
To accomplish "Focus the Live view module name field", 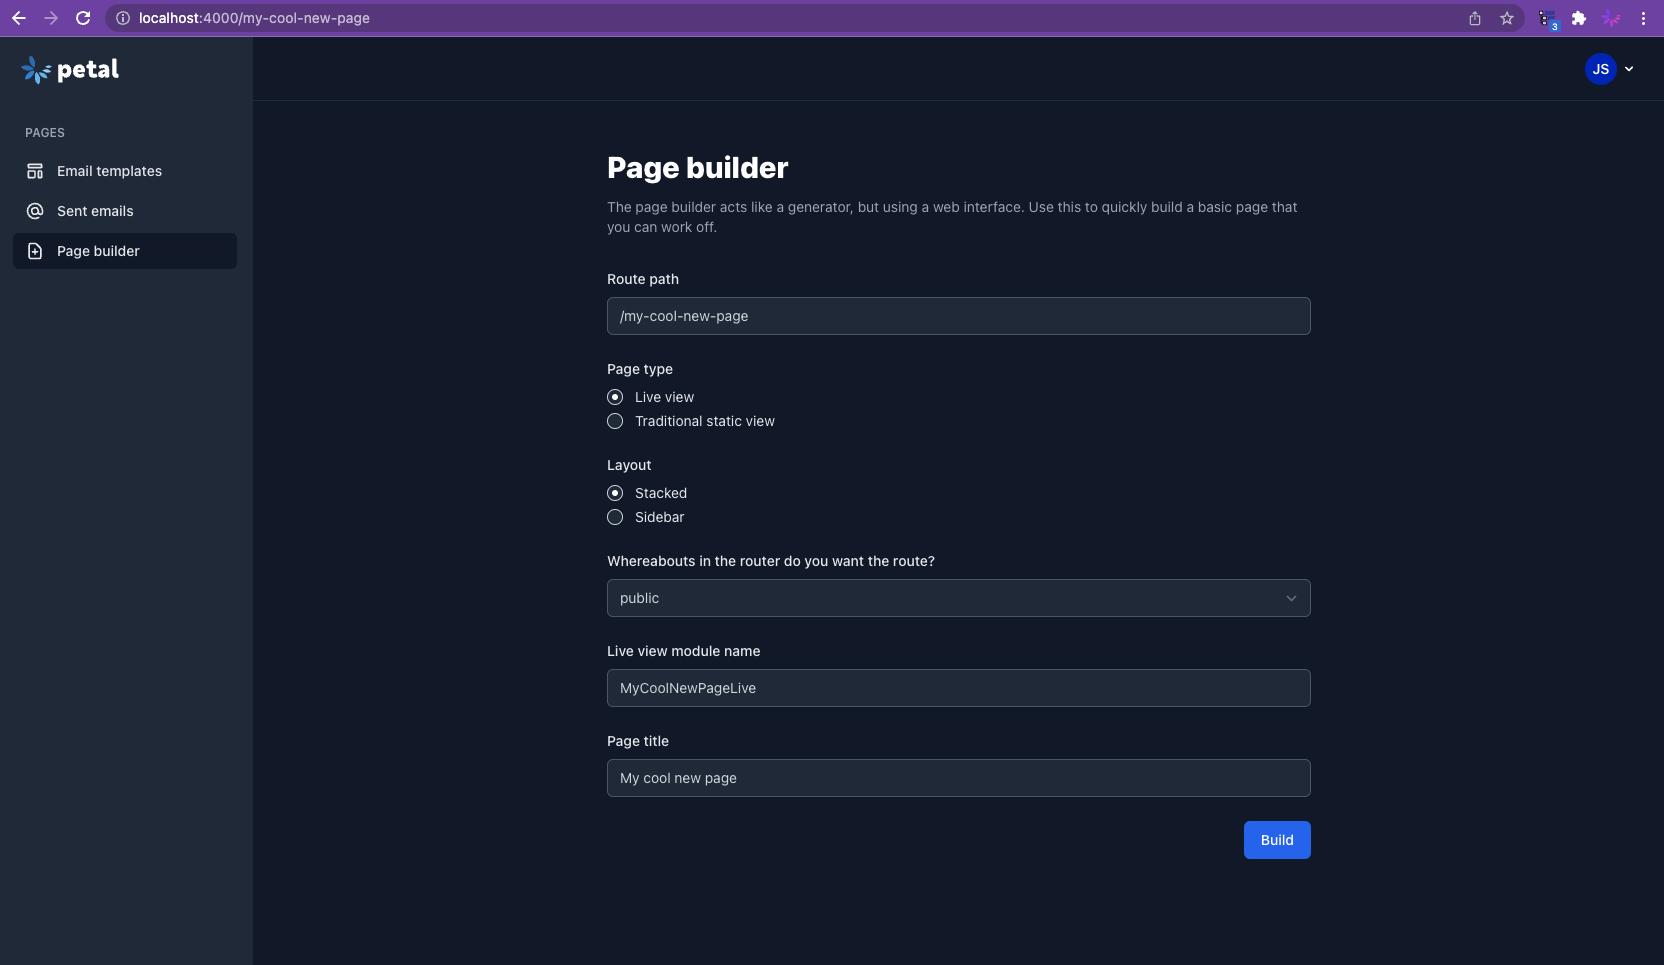I will click(958, 688).
